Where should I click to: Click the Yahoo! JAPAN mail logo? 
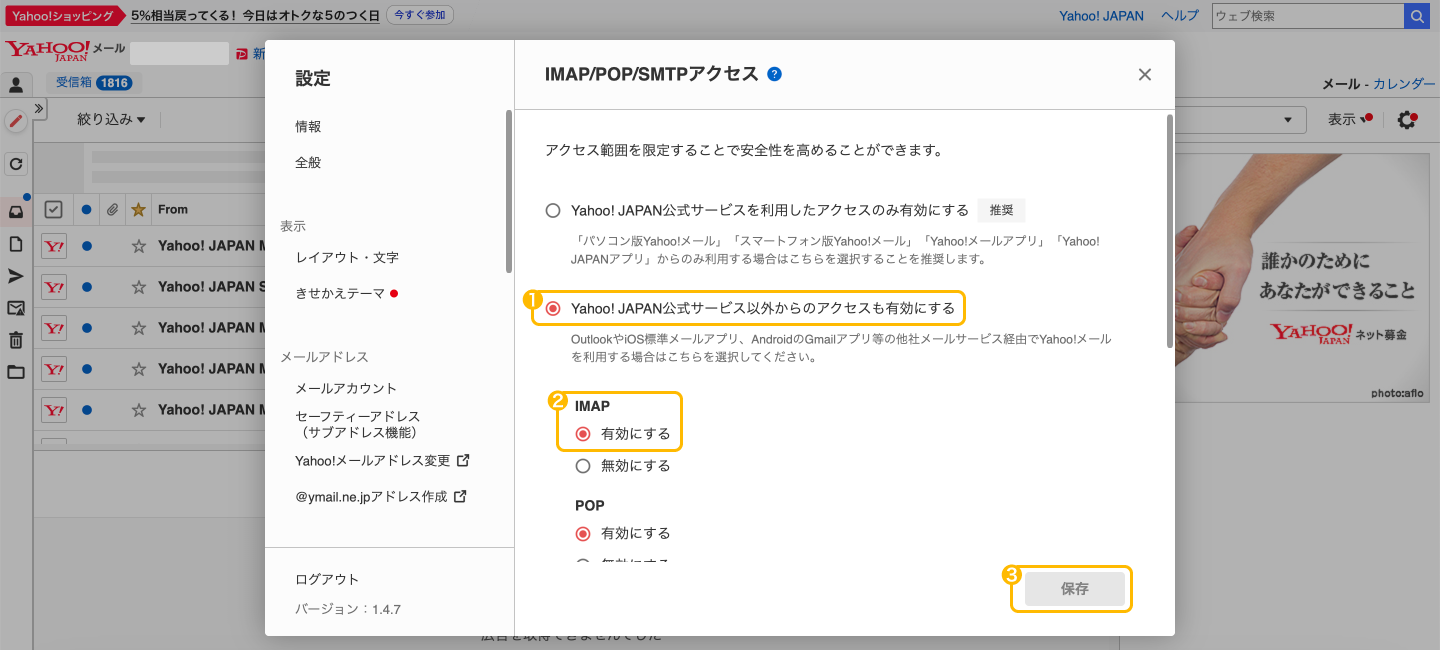(x=65, y=52)
